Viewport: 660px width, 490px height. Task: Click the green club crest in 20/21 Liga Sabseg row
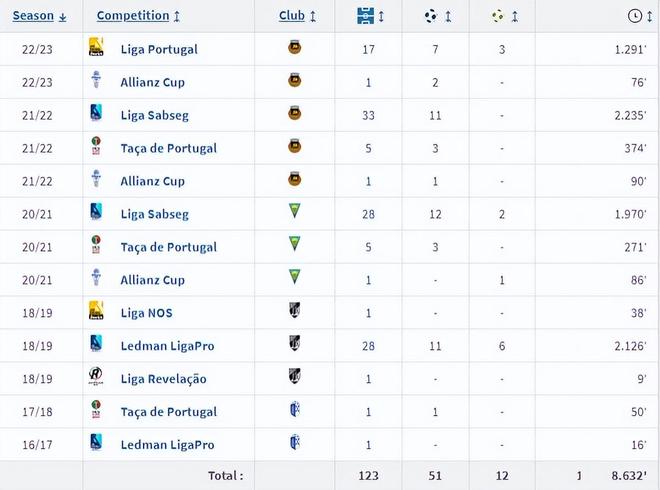point(294,214)
